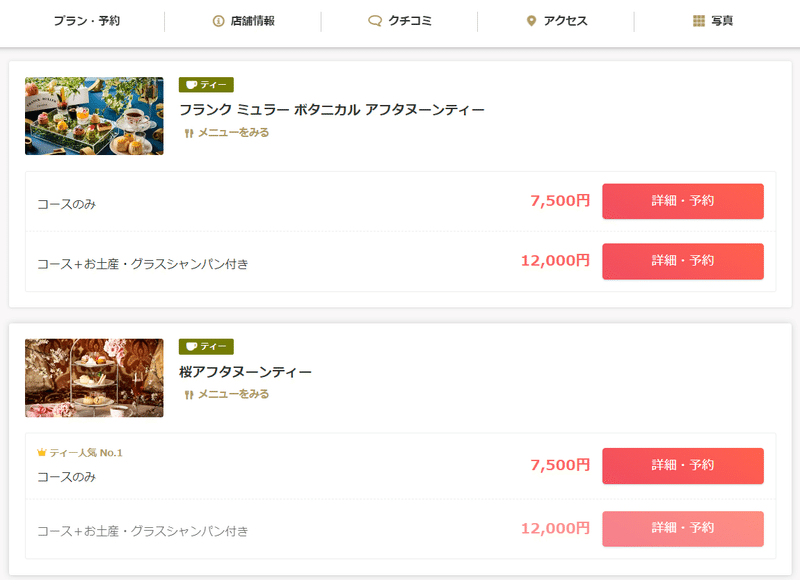Click the info icon beside 店舗情報
Screen dimensions: 800x580
[218, 21]
